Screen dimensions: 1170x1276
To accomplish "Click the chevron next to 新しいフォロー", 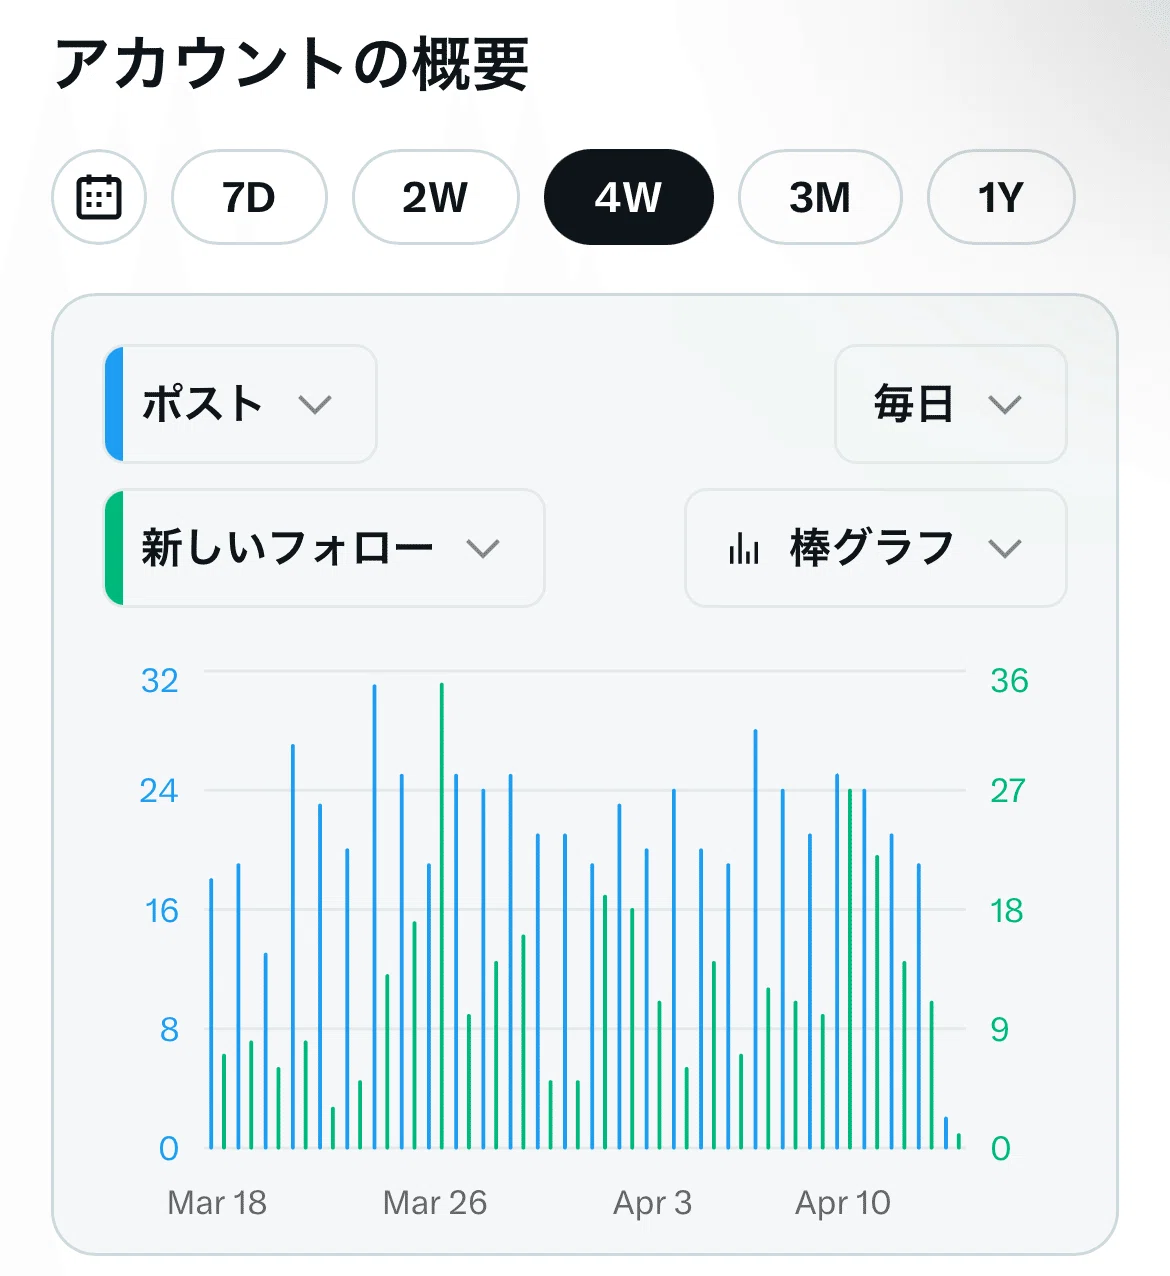I will point(483,549).
